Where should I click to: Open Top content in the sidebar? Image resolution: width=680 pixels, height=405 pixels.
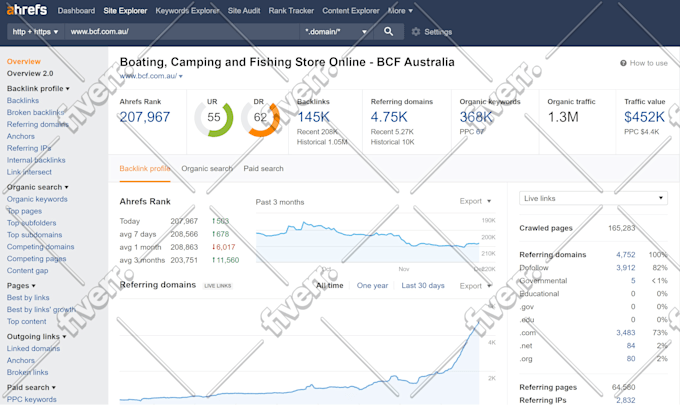26,321
